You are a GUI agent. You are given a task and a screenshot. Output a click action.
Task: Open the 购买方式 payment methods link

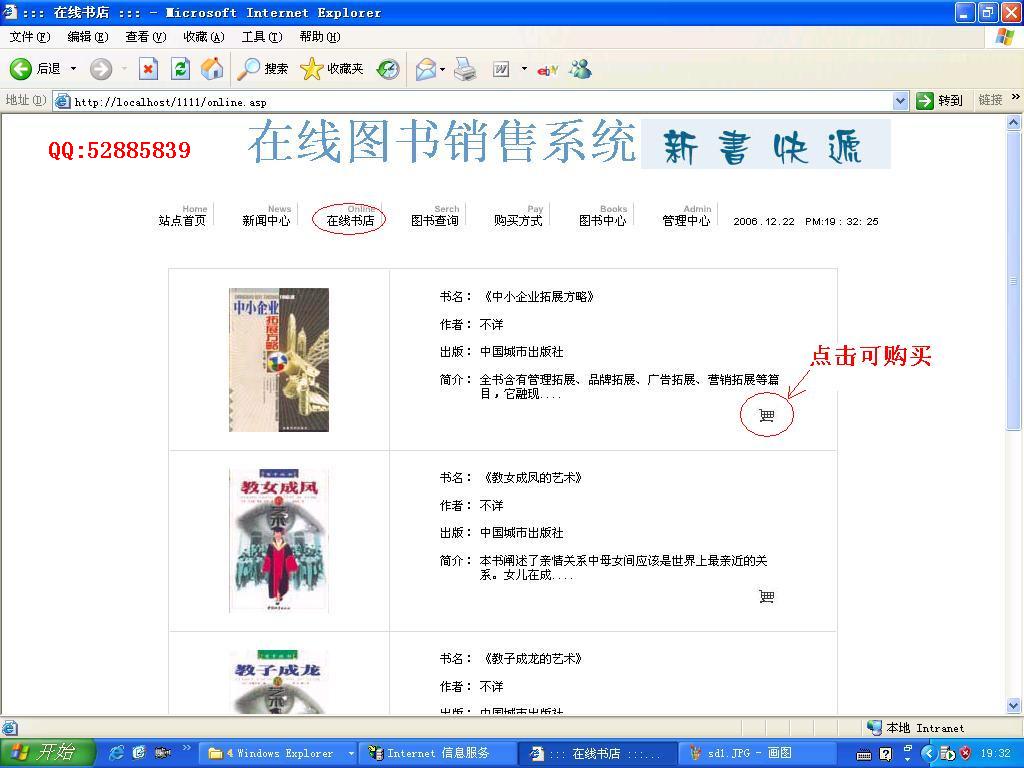(518, 221)
